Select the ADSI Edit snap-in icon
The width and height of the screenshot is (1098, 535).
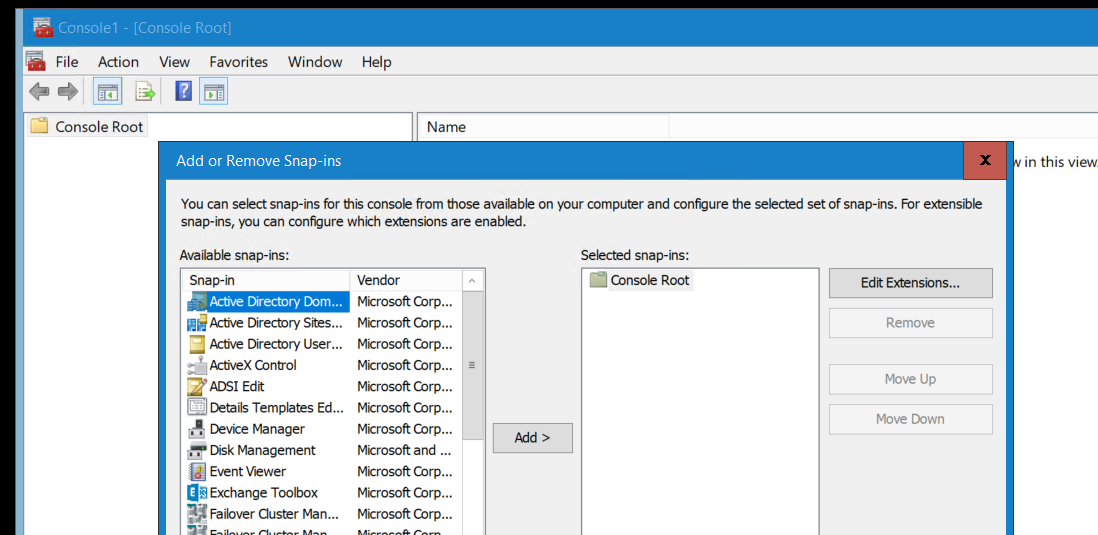(x=197, y=387)
